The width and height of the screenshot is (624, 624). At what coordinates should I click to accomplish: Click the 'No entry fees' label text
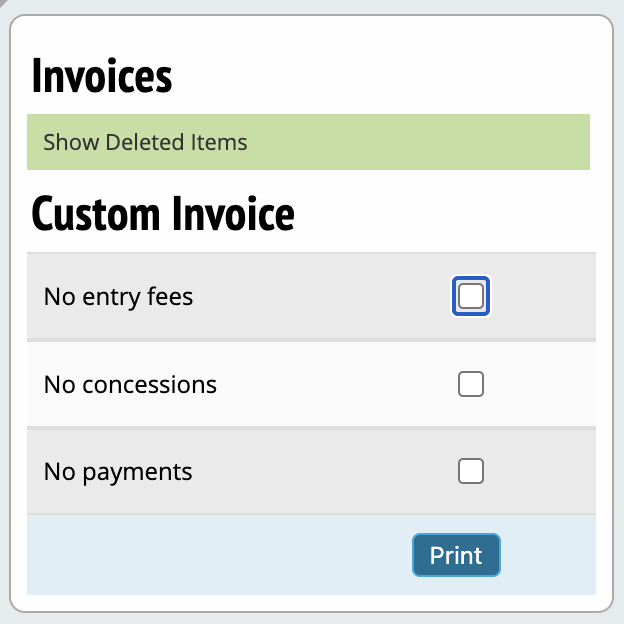coord(118,297)
